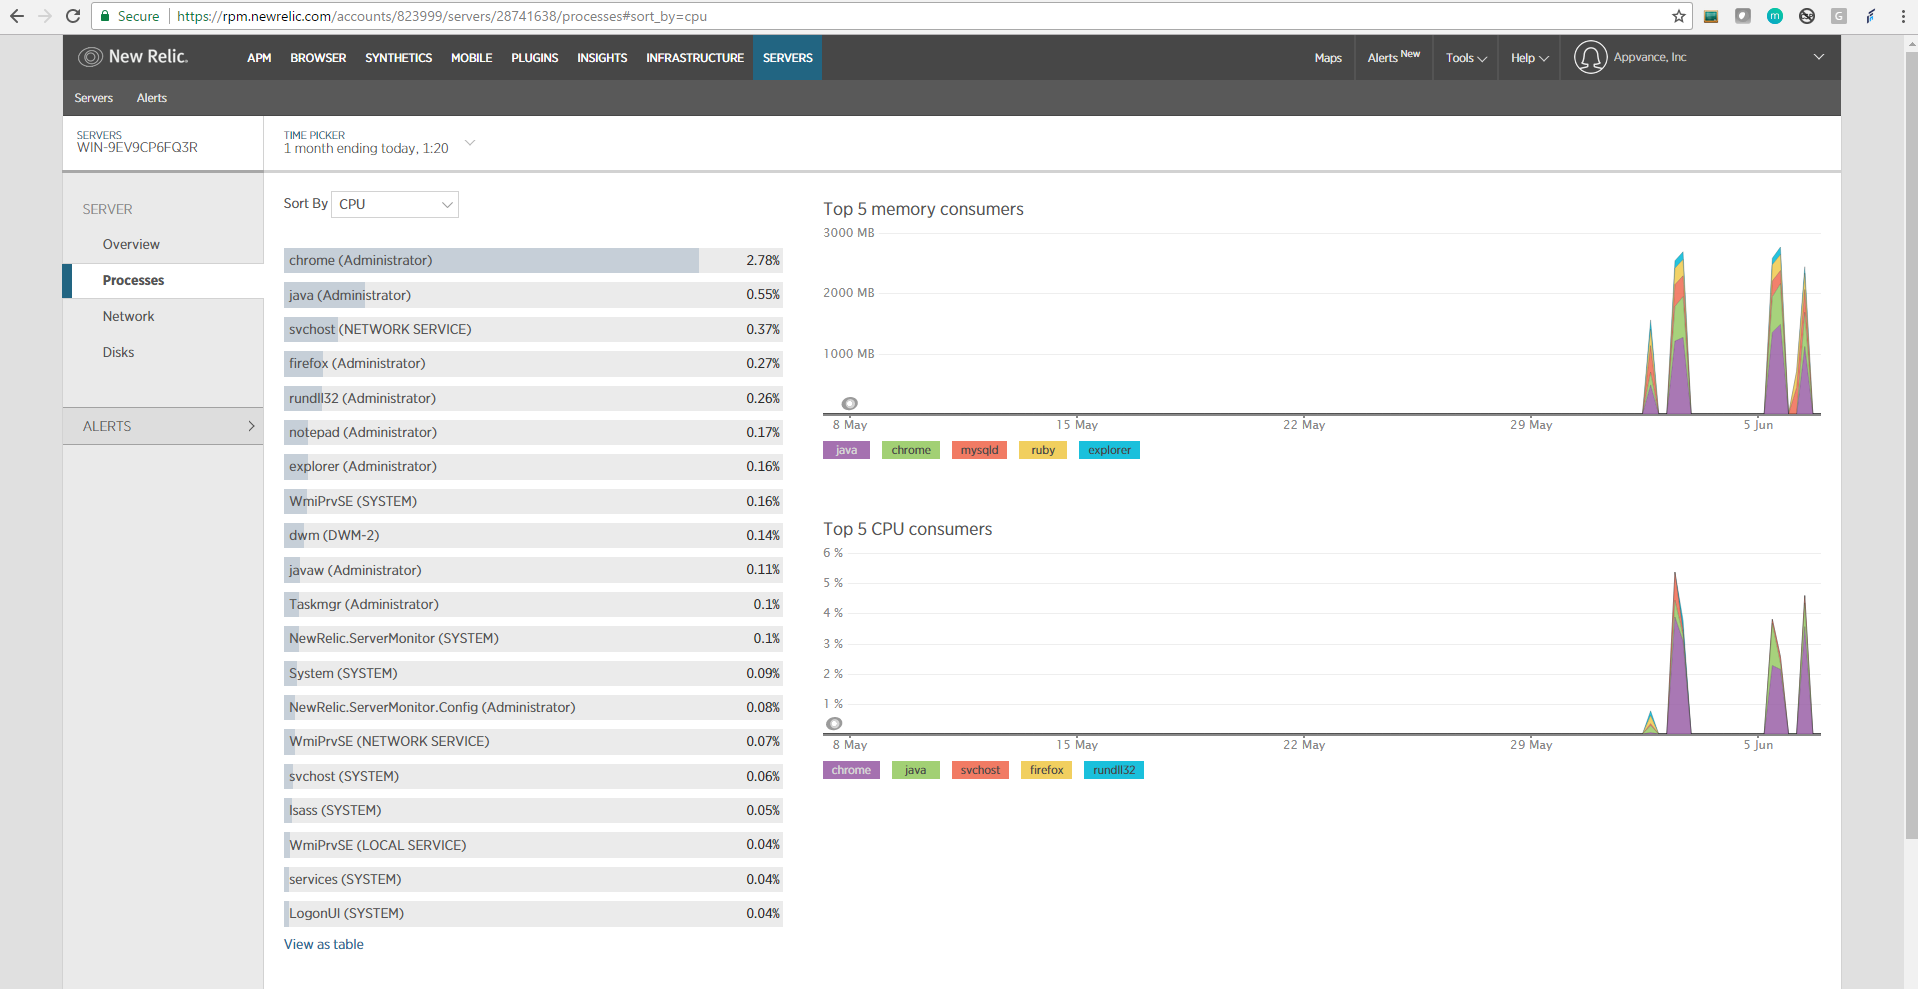
Task: Select the java (Administrator) process row
Action: [x=533, y=295]
